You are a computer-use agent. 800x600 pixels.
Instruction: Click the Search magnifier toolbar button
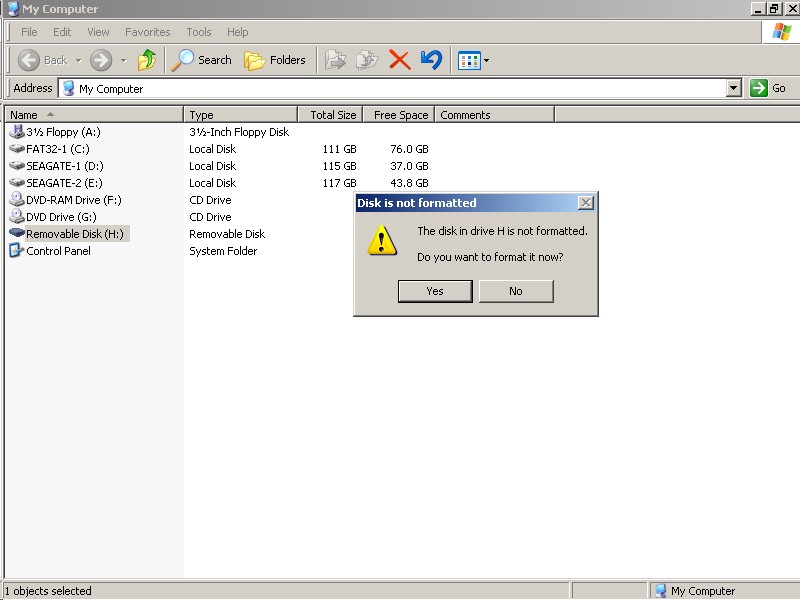201,60
